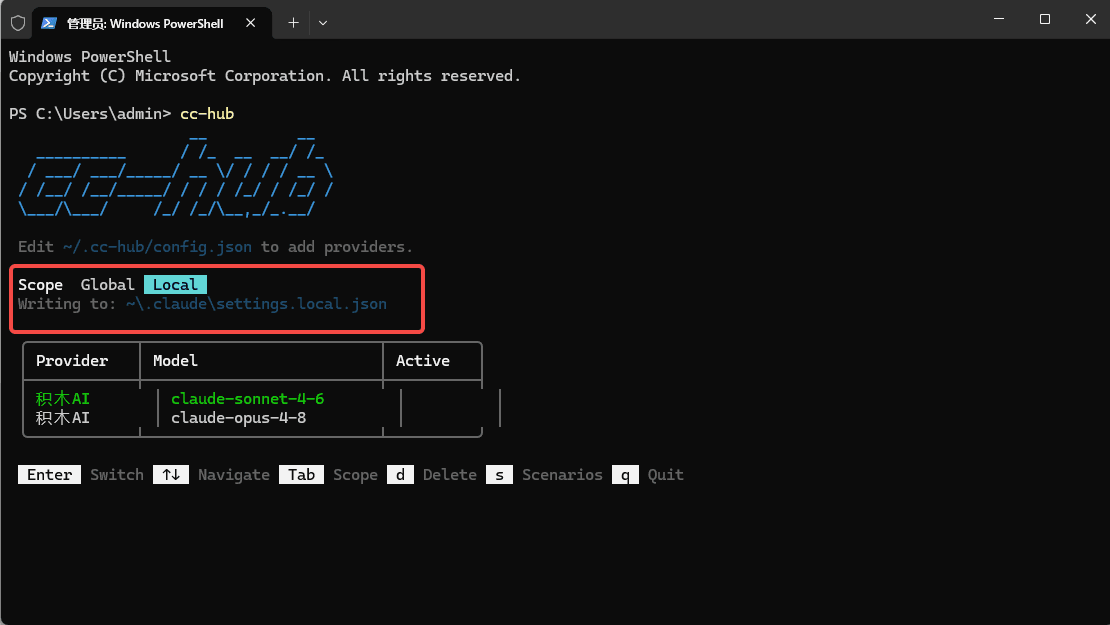Click the Model column header
The width and height of the screenshot is (1110, 625).
pyautogui.click(x=176, y=361)
